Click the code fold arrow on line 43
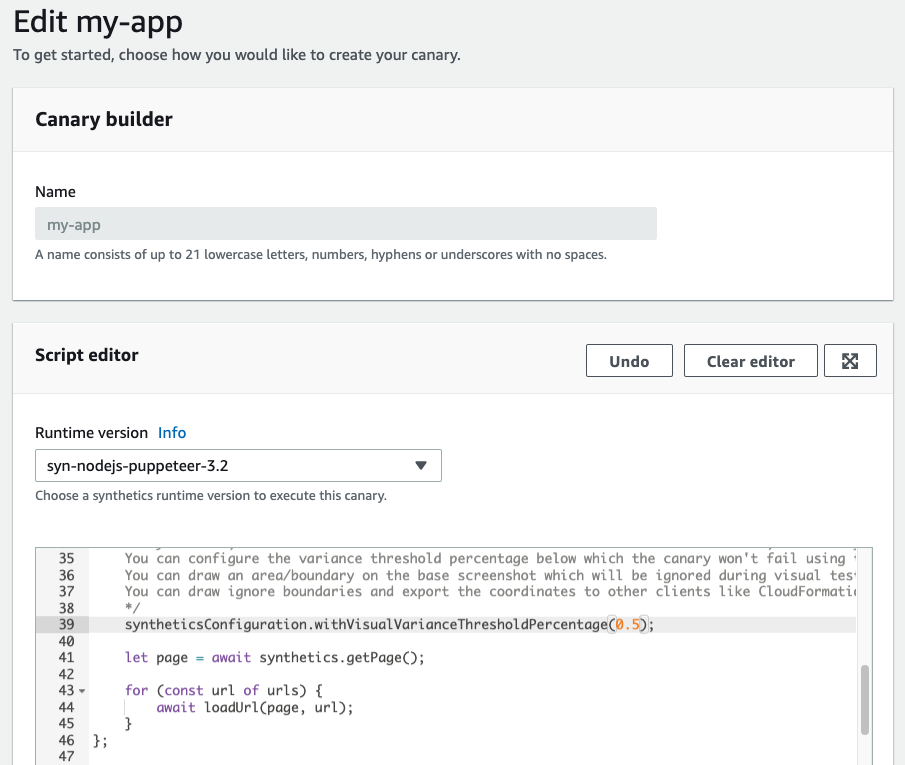Viewport: 905px width, 765px height. [x=79, y=690]
